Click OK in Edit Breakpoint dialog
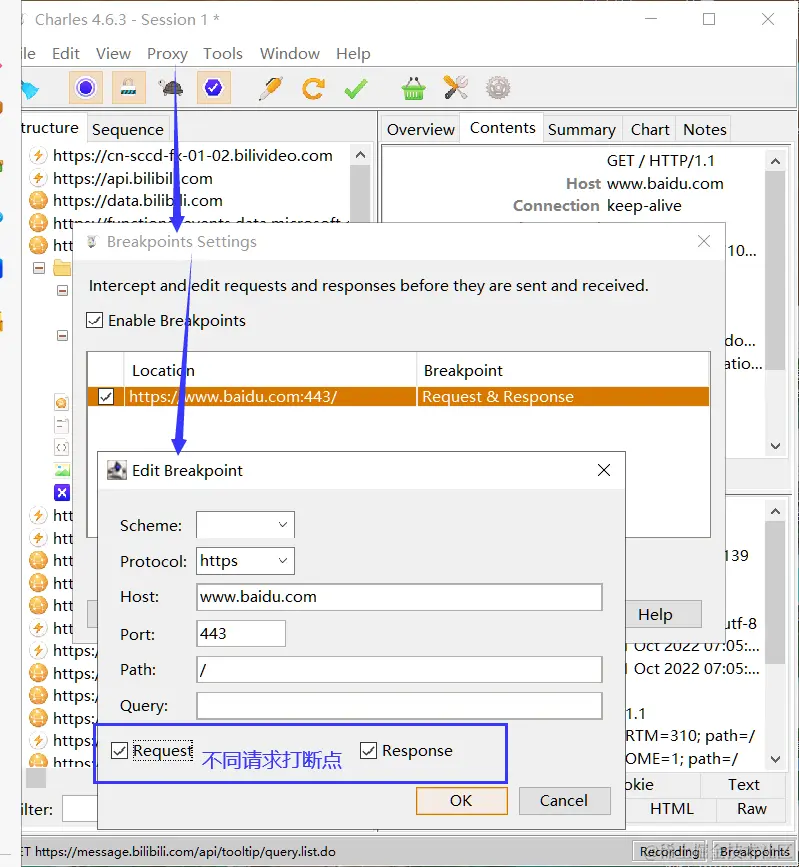Viewport: 799px width, 867px height. [461, 801]
